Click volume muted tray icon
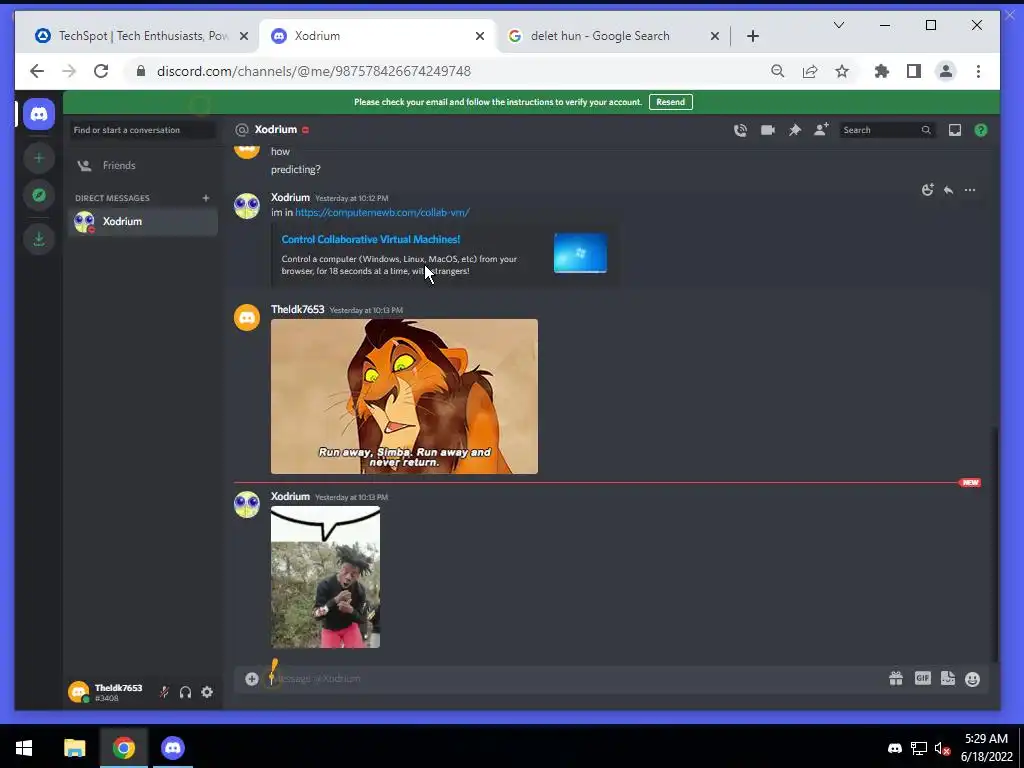 tap(942, 748)
